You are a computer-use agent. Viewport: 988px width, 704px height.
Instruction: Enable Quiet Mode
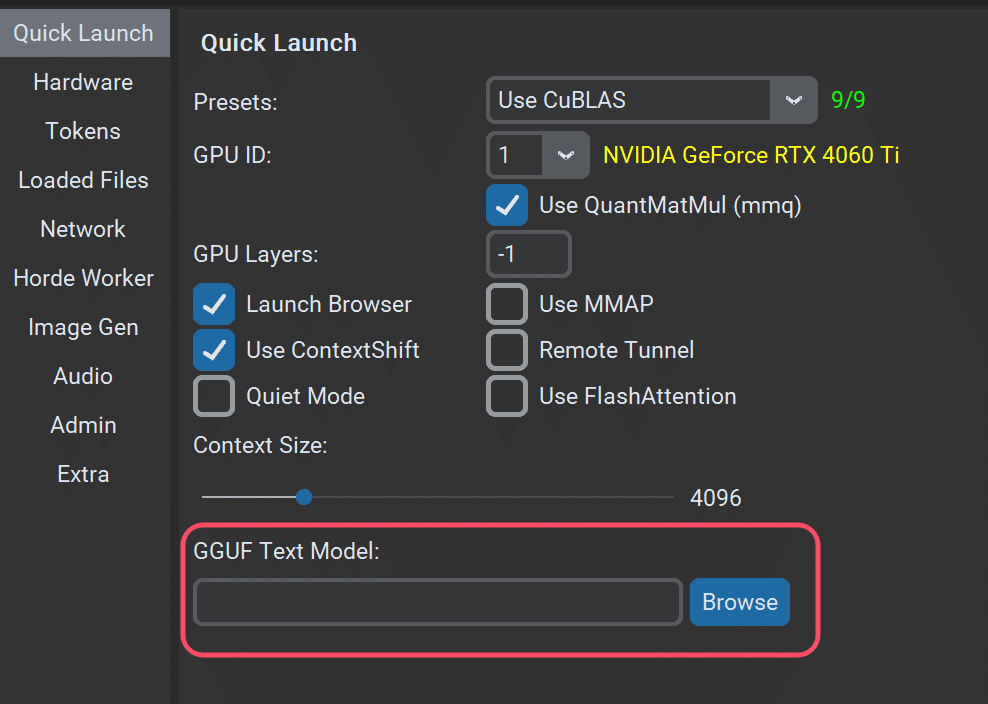pos(214,396)
